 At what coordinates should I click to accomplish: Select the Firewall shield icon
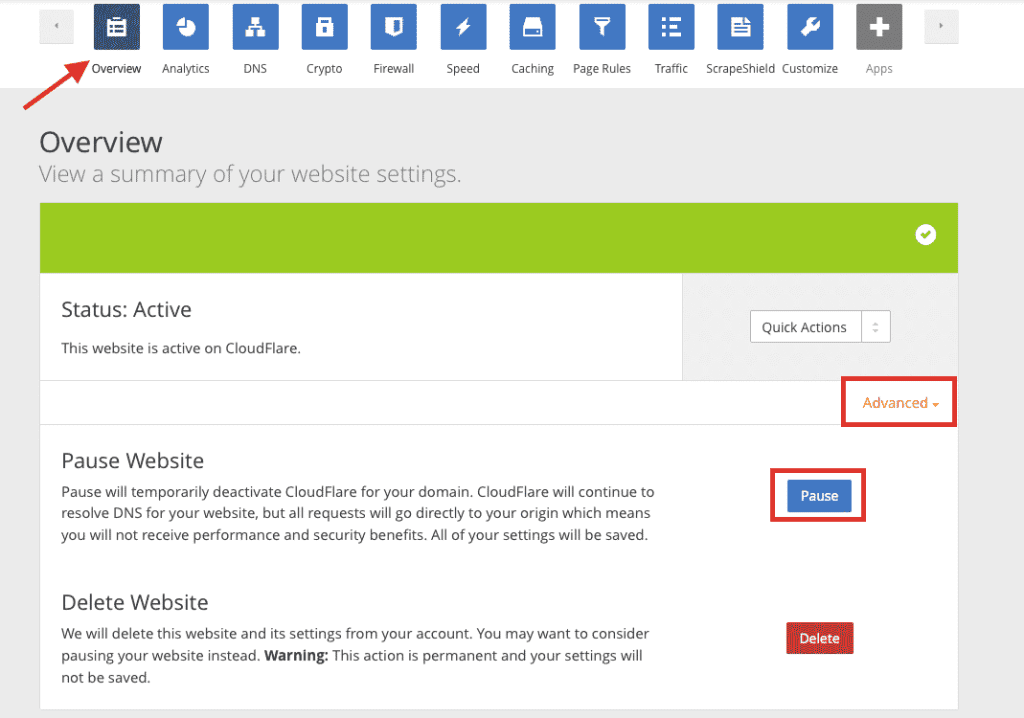(394, 27)
